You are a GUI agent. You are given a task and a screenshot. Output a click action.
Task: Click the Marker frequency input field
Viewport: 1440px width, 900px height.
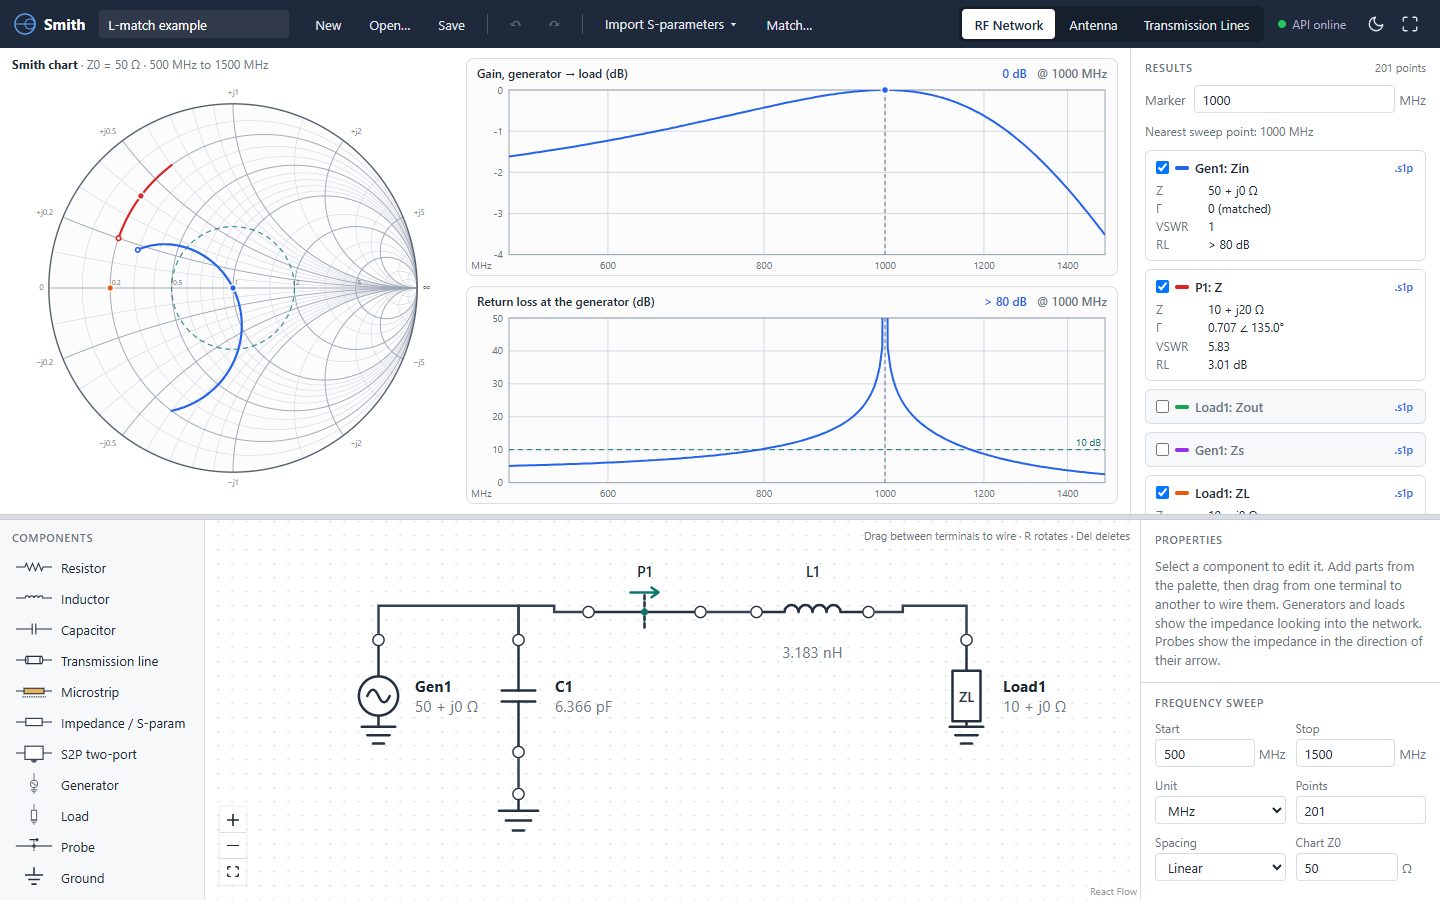[1294, 100]
